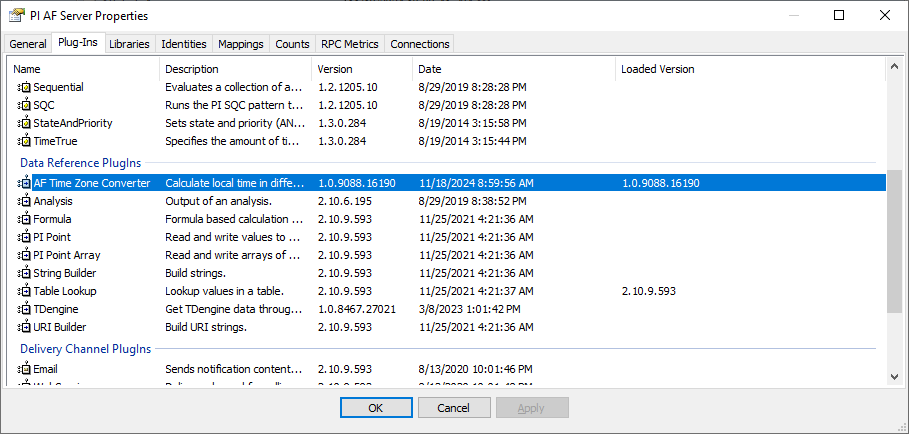
Task: Click the String Builder plug-in icon
Action: point(24,273)
